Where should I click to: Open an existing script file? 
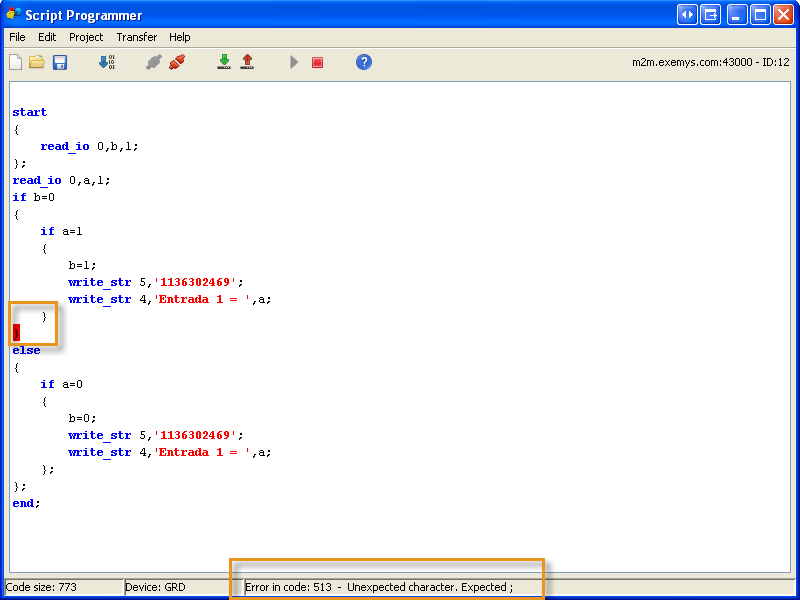point(37,62)
